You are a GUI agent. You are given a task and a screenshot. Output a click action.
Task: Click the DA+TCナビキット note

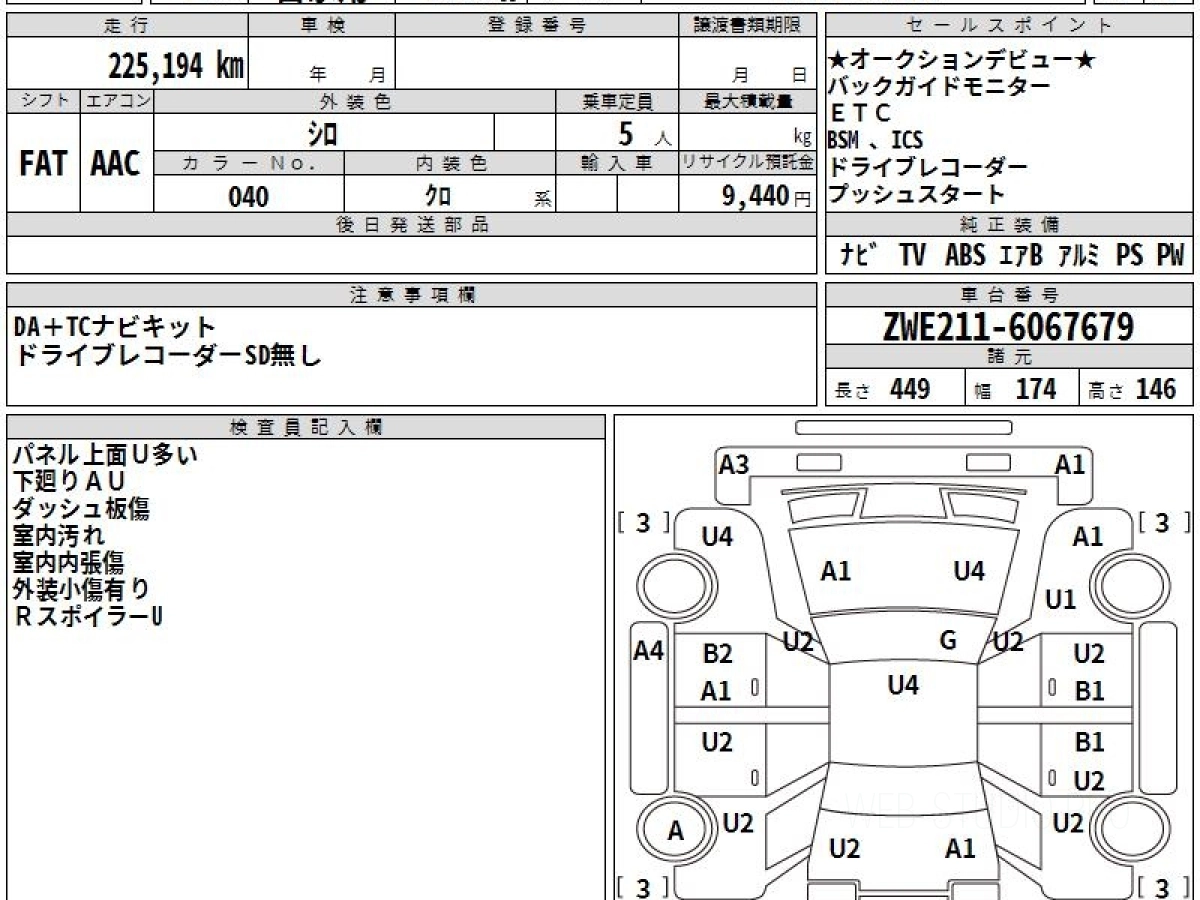click(x=115, y=326)
